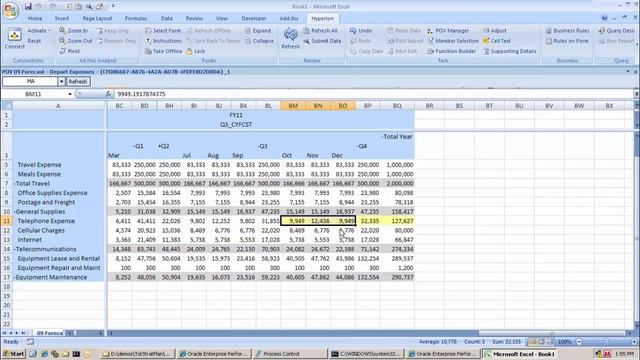Screen dimensions: 640x360
Task: Open form Instructions
Action: click(163, 41)
